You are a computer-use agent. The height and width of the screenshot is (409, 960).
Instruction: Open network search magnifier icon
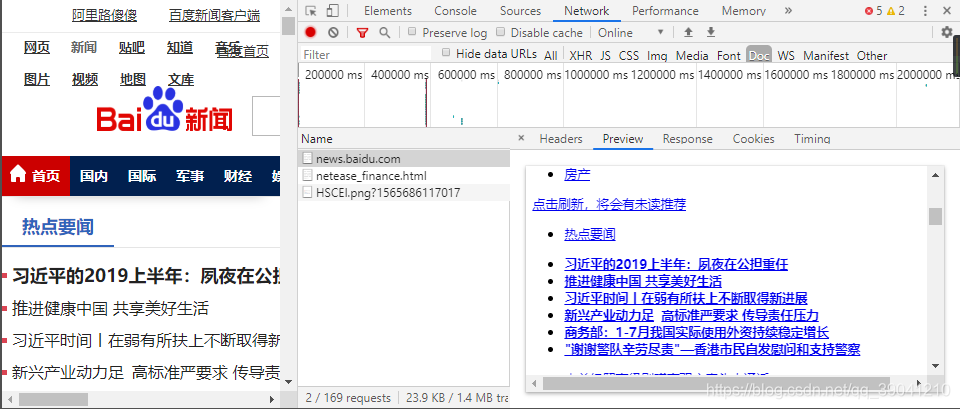pos(384,32)
